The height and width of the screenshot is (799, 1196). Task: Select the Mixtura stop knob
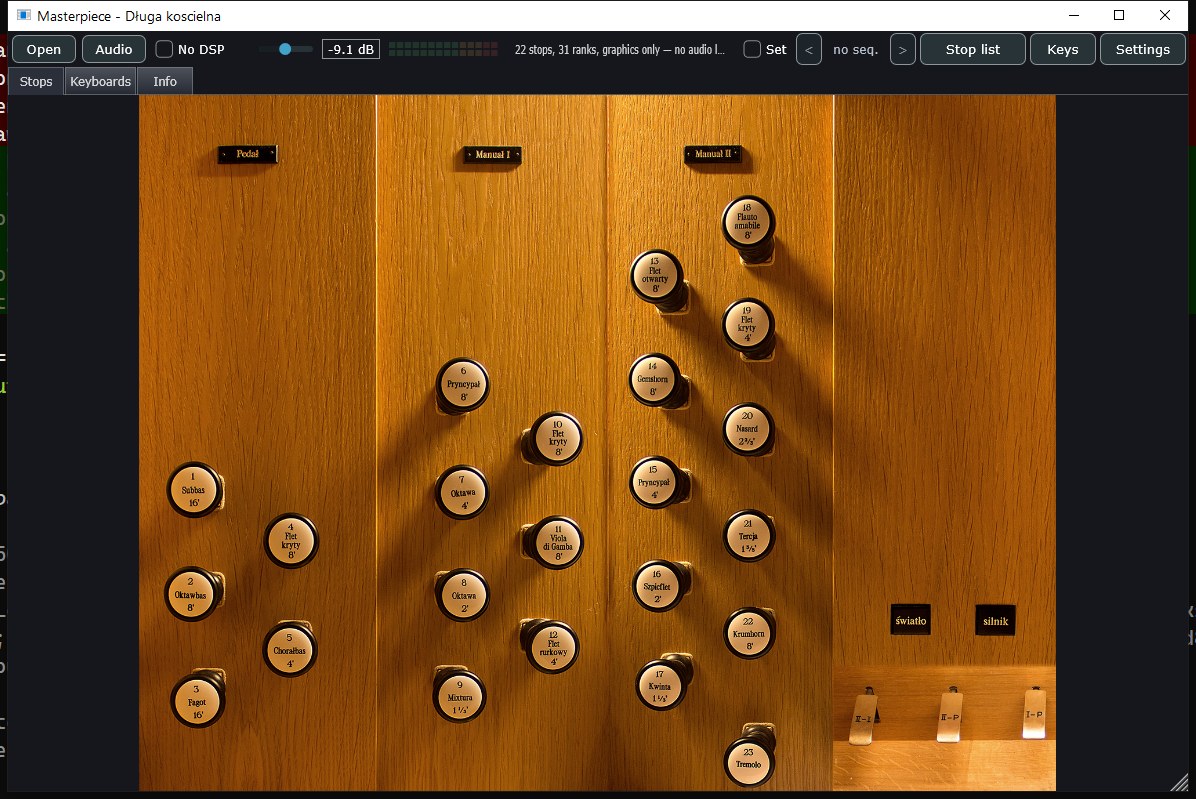[459, 696]
